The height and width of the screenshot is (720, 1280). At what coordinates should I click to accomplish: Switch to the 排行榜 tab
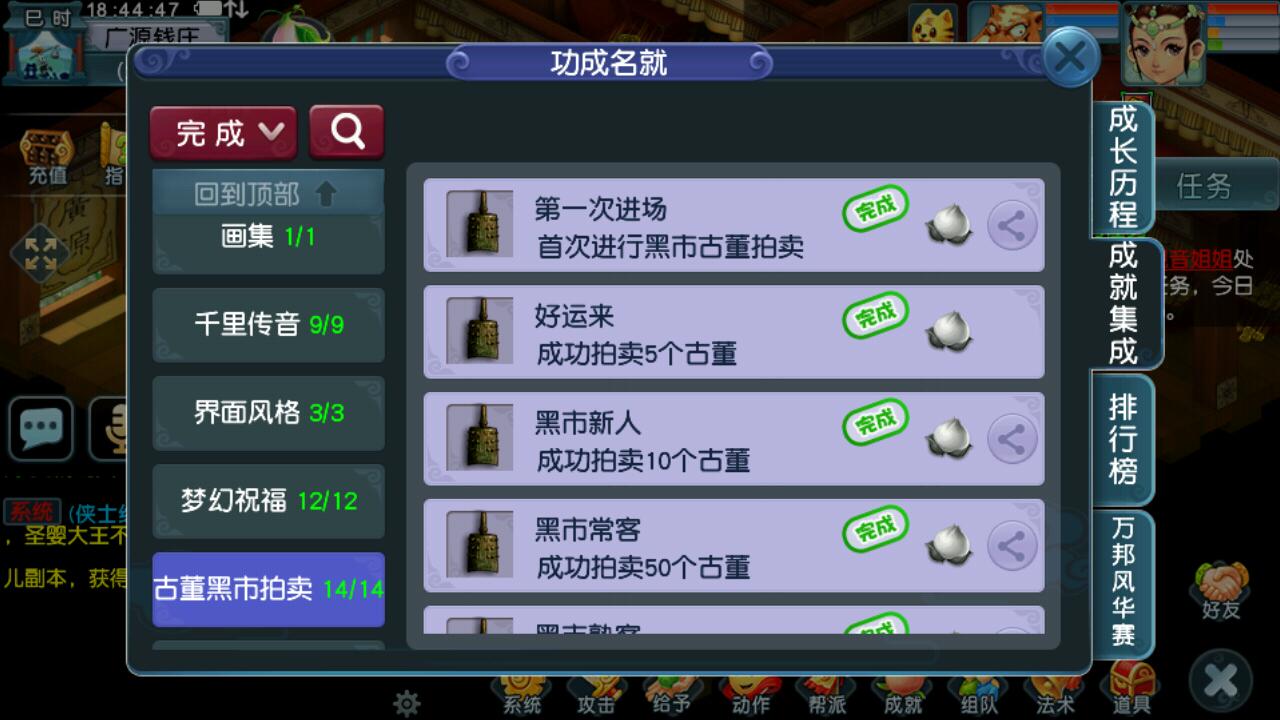(1122, 439)
